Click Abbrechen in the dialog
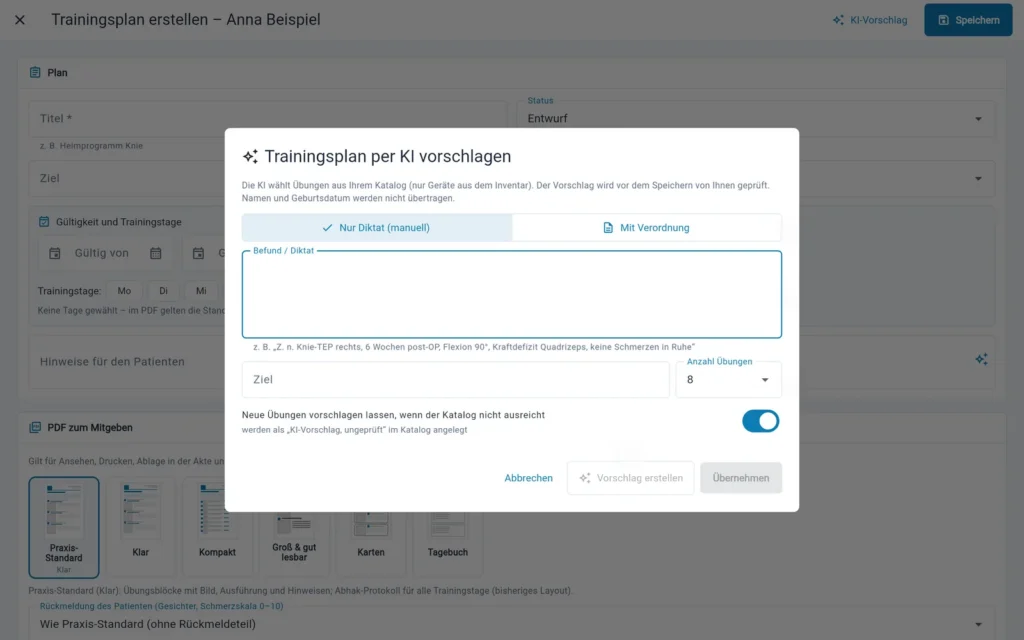This screenshot has height=640, width=1024. click(x=528, y=478)
